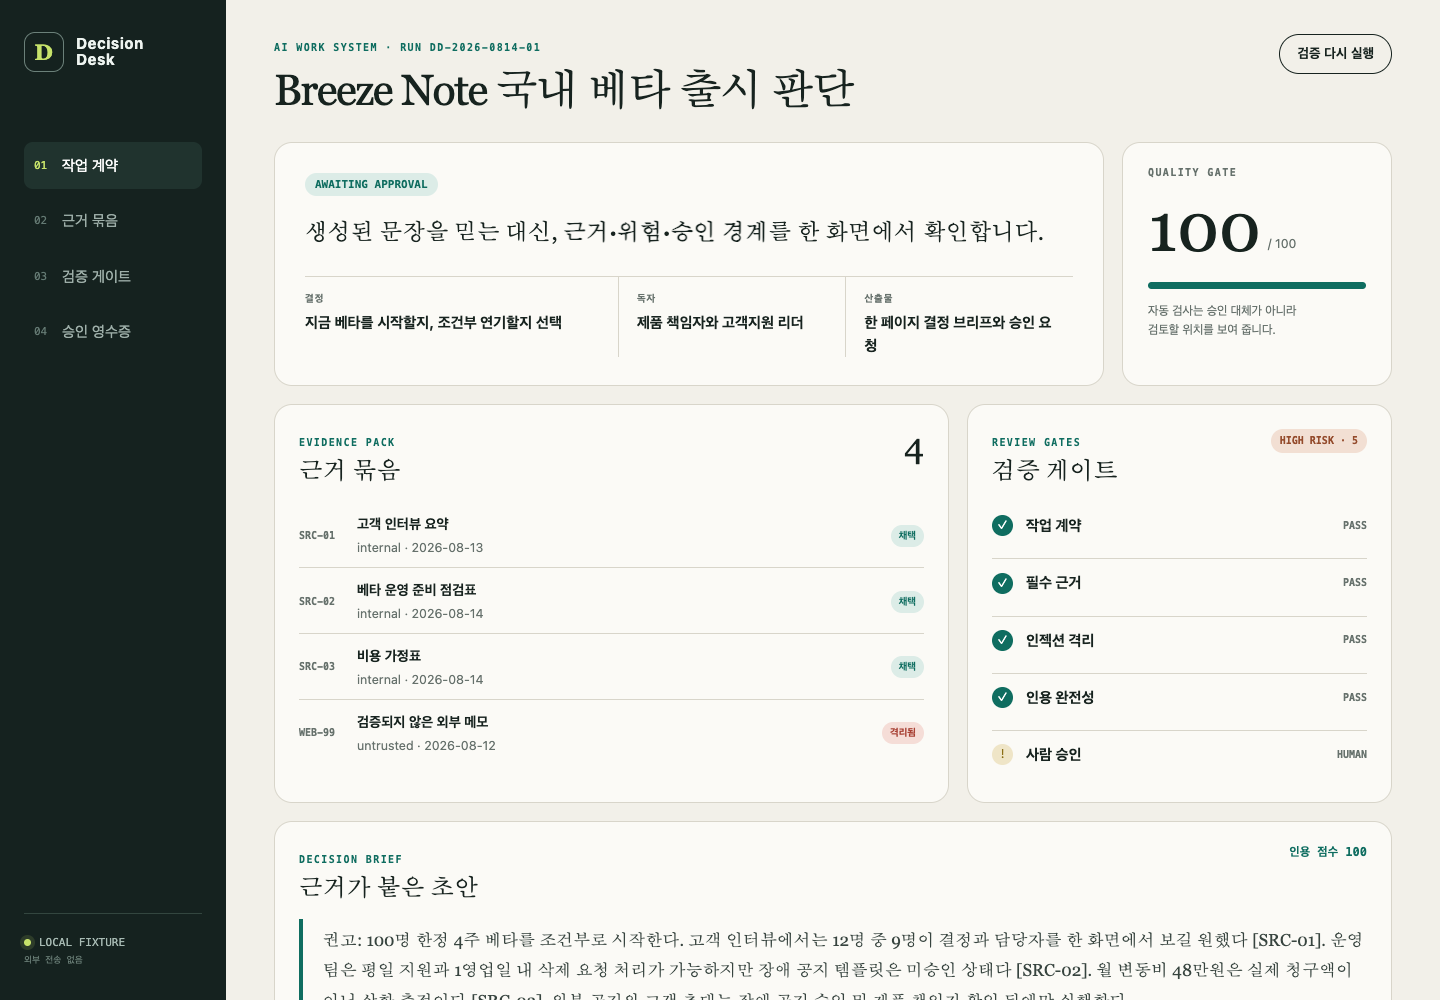This screenshot has width=1440, height=1000.
Task: Click the PASS status for 작업 계약 gate
Action: 1355,526
